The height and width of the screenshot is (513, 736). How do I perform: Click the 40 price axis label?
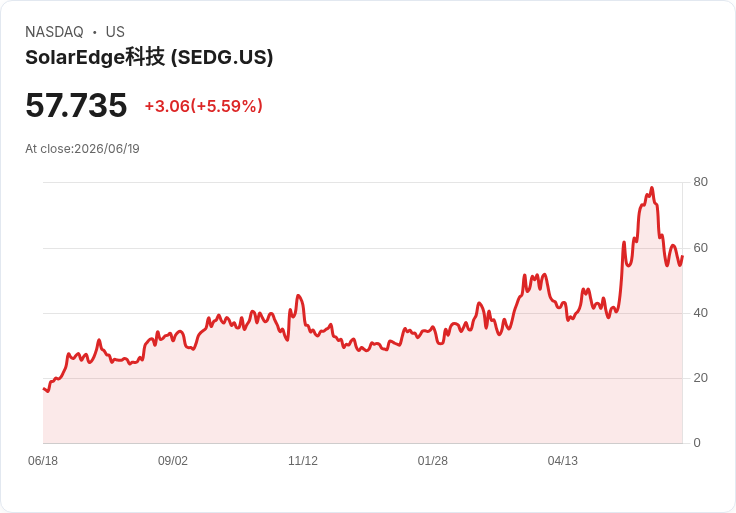700,313
